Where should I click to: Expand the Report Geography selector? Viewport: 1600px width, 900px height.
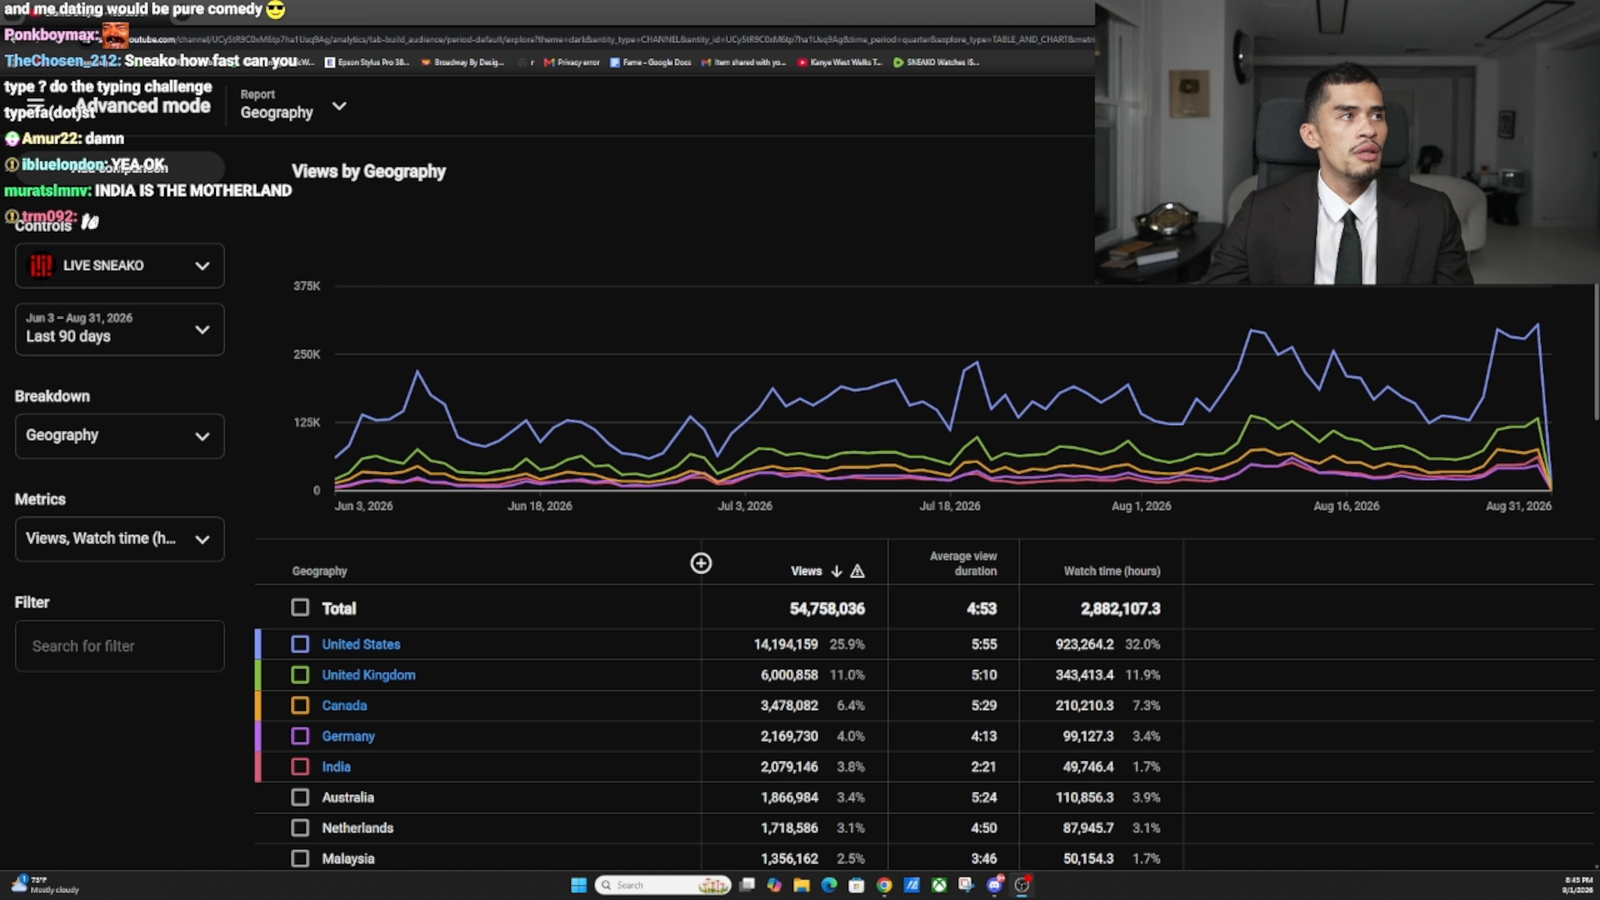pos(293,105)
